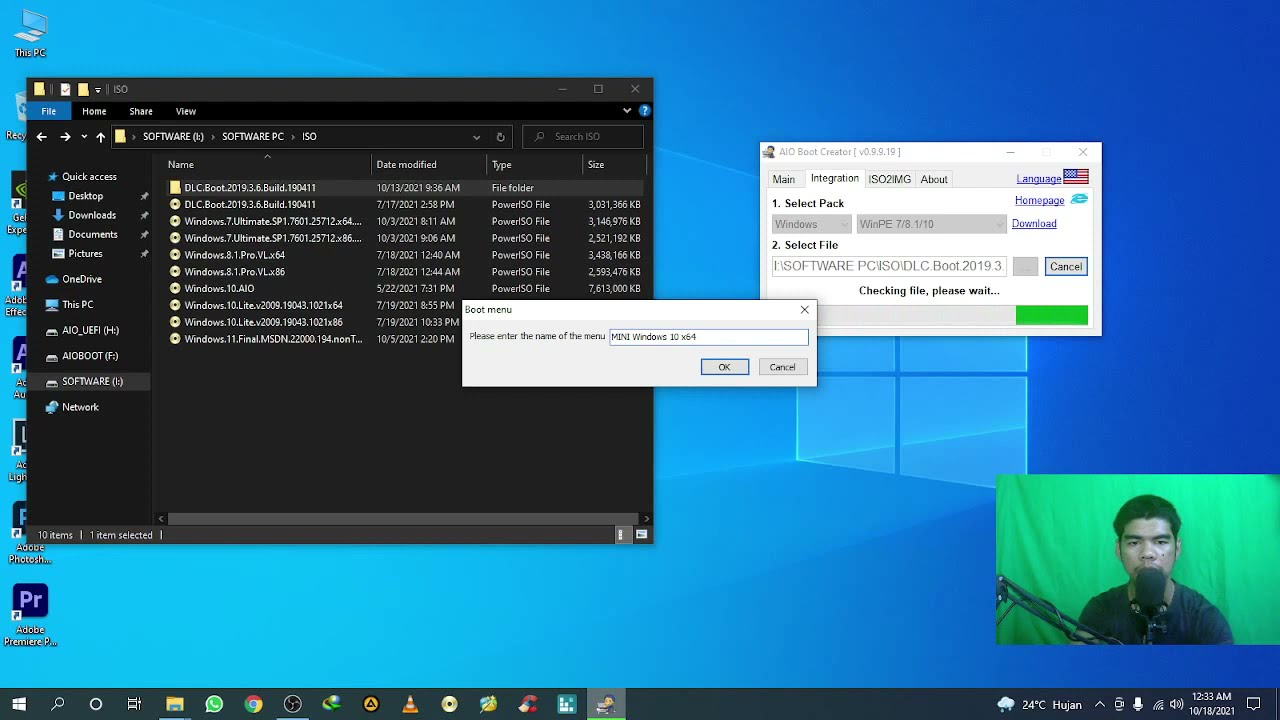The height and width of the screenshot is (720, 1280).
Task: Open Task View in the taskbar
Action: pos(134,704)
